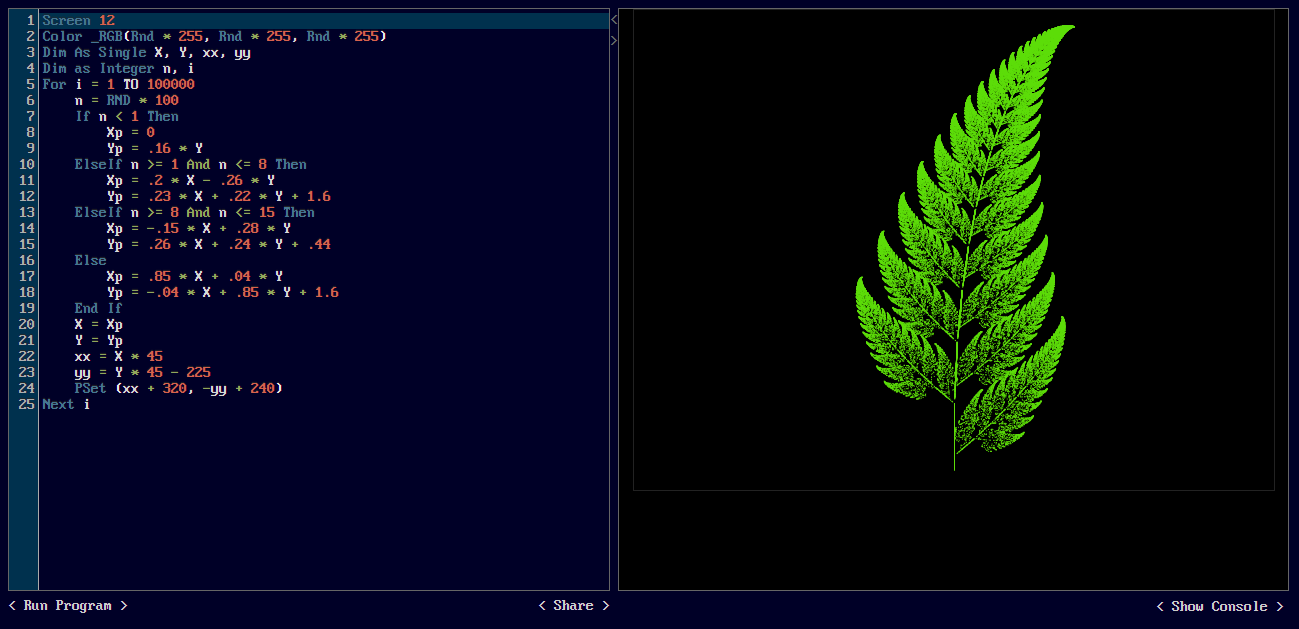
Task: Click 'Dim as Integer n, i' line
Action: (x=118, y=68)
